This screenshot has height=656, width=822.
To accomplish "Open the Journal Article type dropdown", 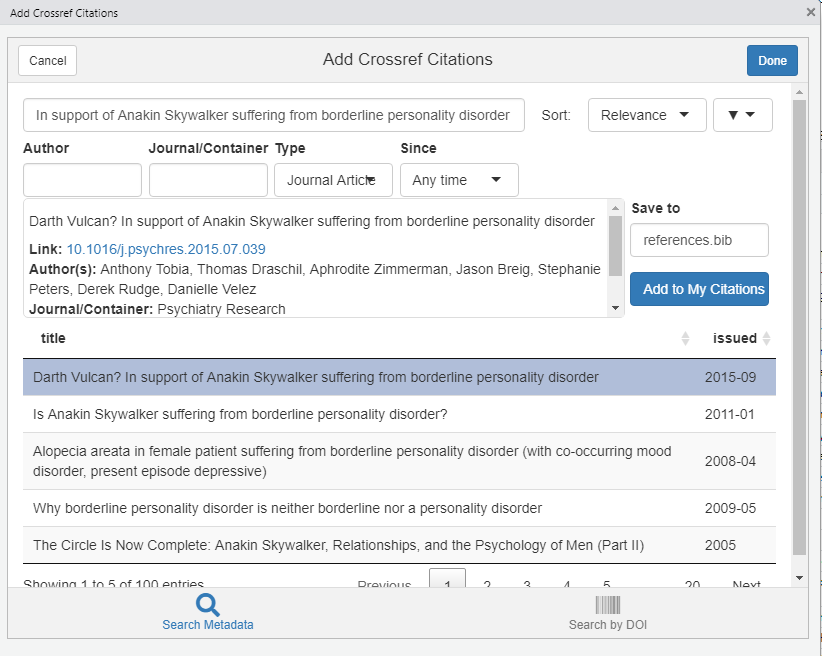I will (333, 180).
